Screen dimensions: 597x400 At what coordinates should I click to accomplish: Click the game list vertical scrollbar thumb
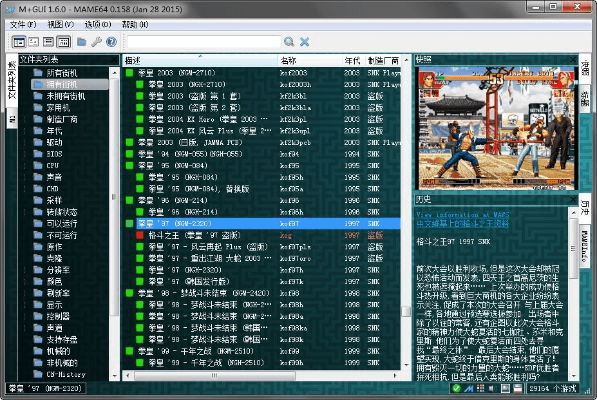[406, 311]
